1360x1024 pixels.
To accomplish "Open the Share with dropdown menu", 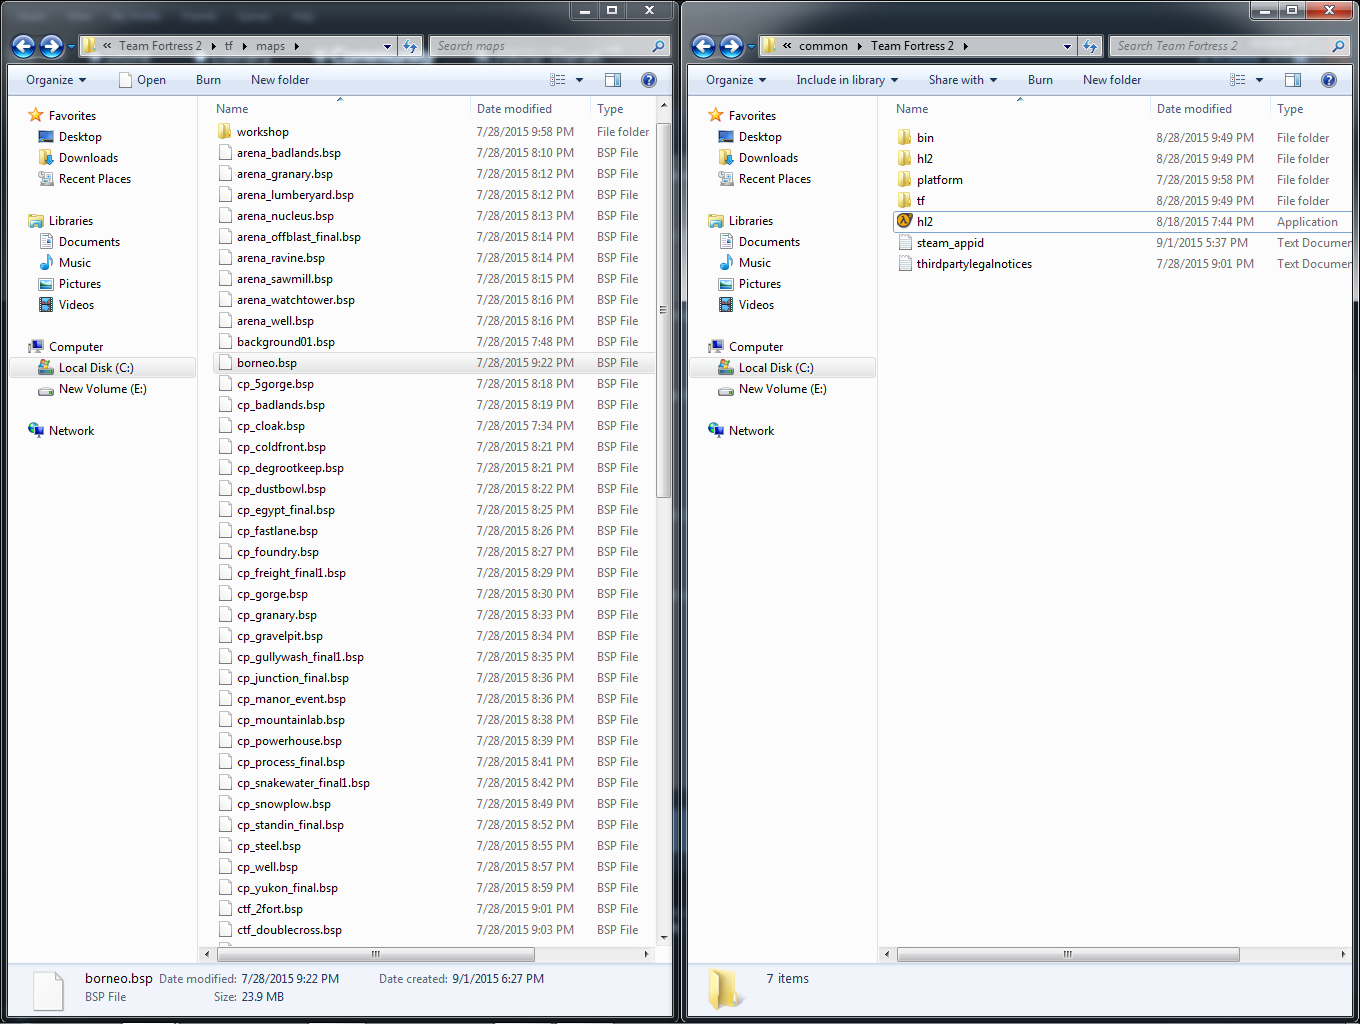I will point(962,80).
